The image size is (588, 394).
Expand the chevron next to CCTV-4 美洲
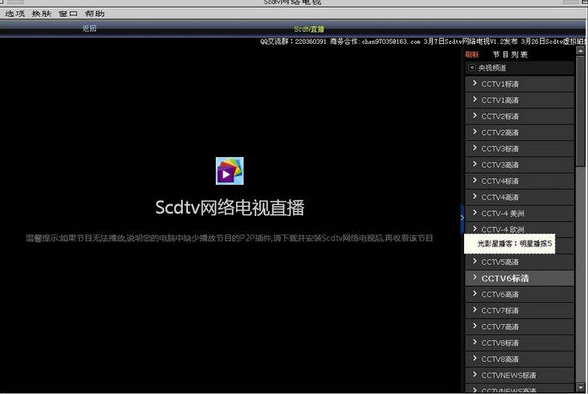(x=475, y=213)
